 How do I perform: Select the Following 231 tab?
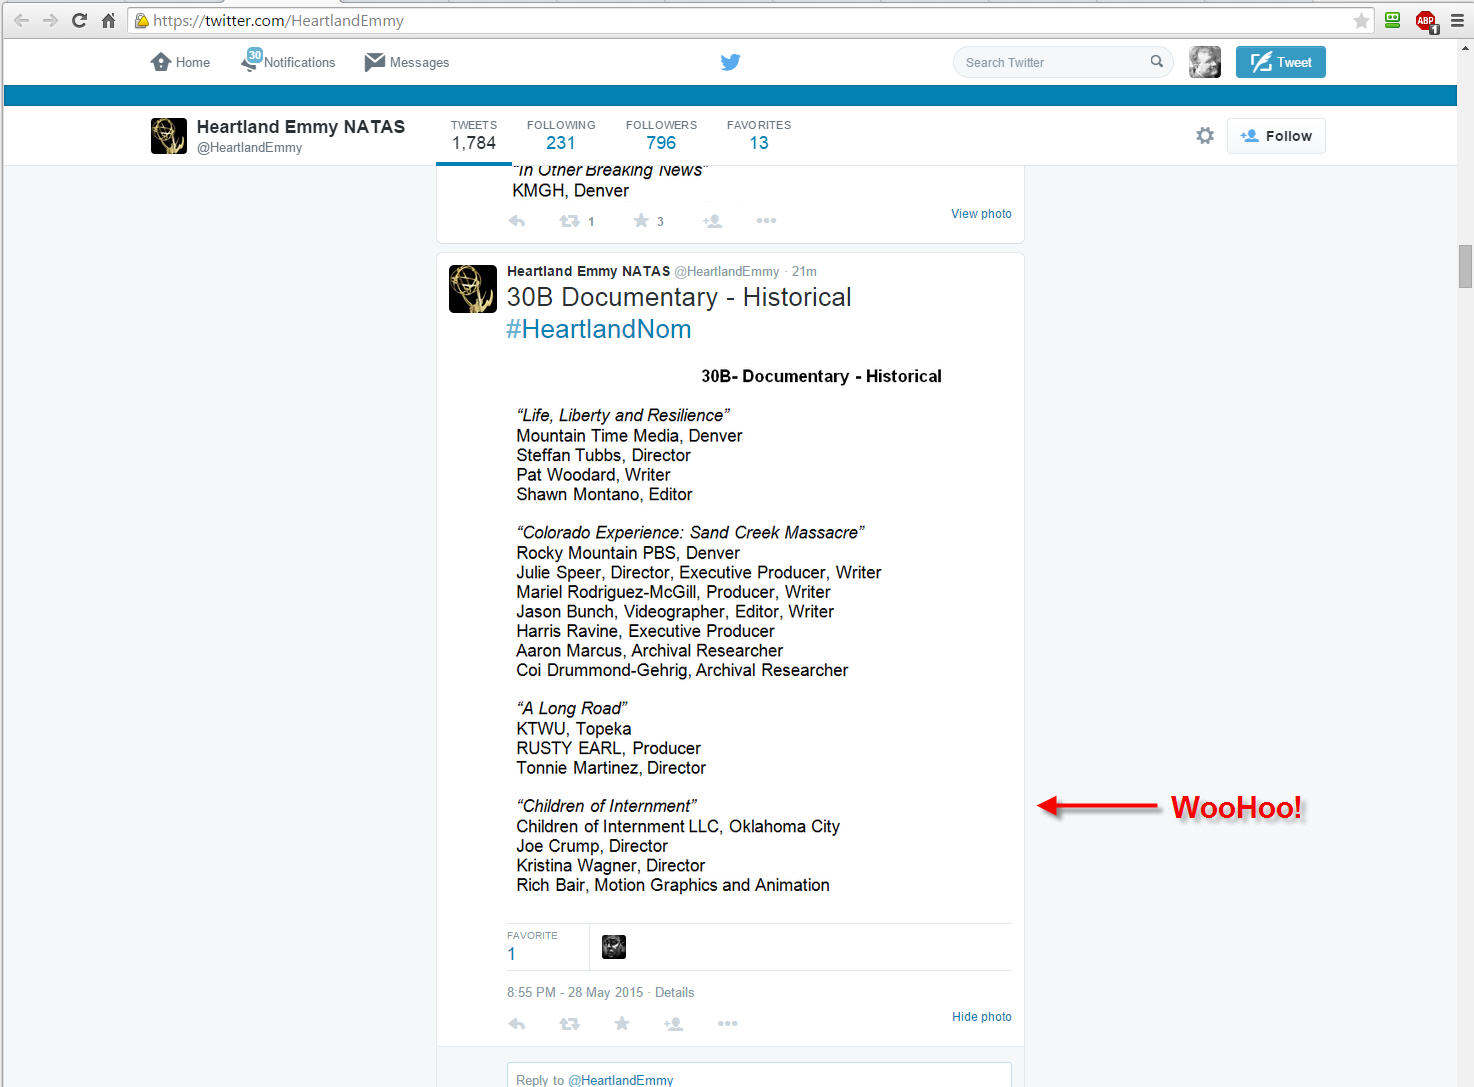pyautogui.click(x=561, y=135)
